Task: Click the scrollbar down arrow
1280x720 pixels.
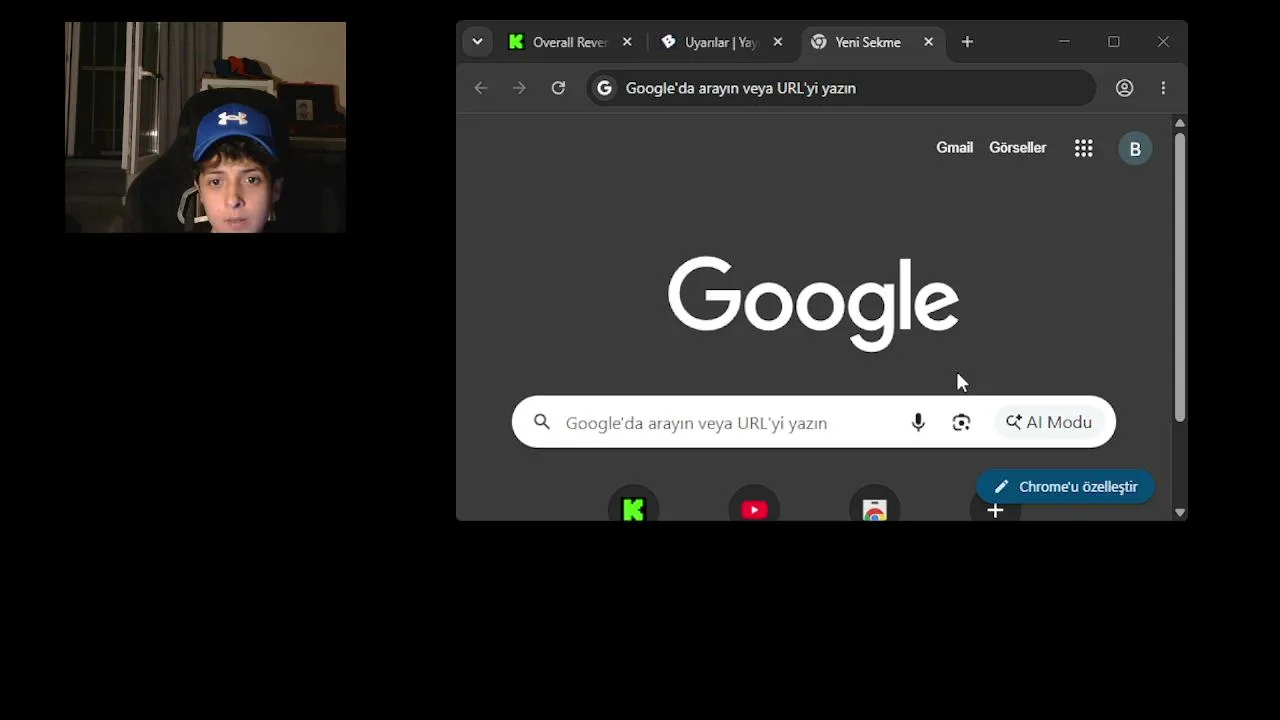Action: click(x=1180, y=512)
